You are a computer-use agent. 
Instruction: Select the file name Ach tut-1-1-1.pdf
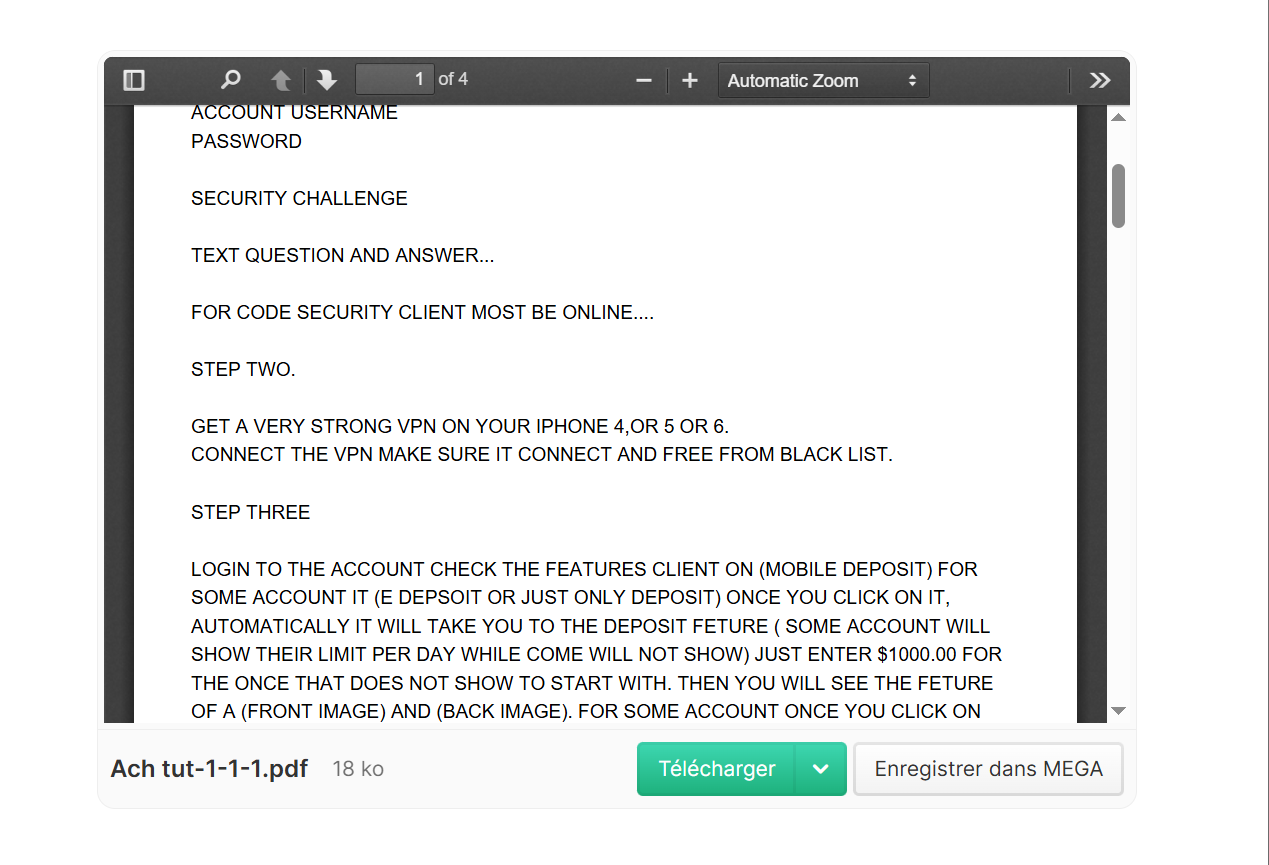209,769
